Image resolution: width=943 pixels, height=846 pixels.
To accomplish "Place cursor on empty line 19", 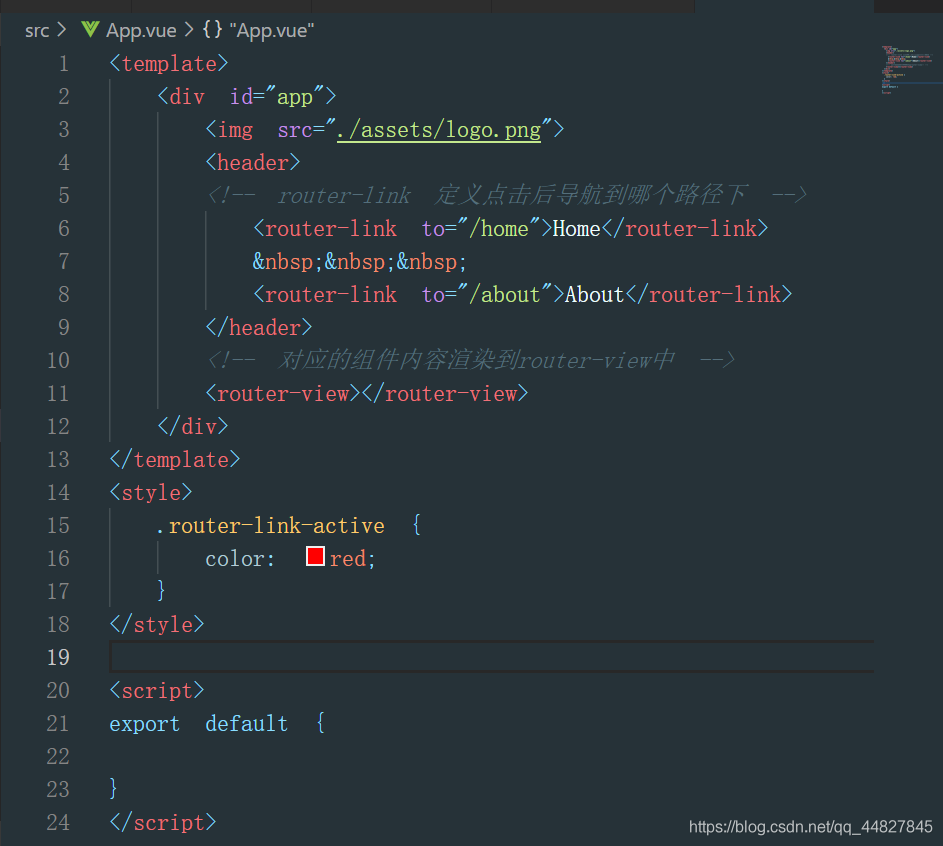I will coord(492,657).
